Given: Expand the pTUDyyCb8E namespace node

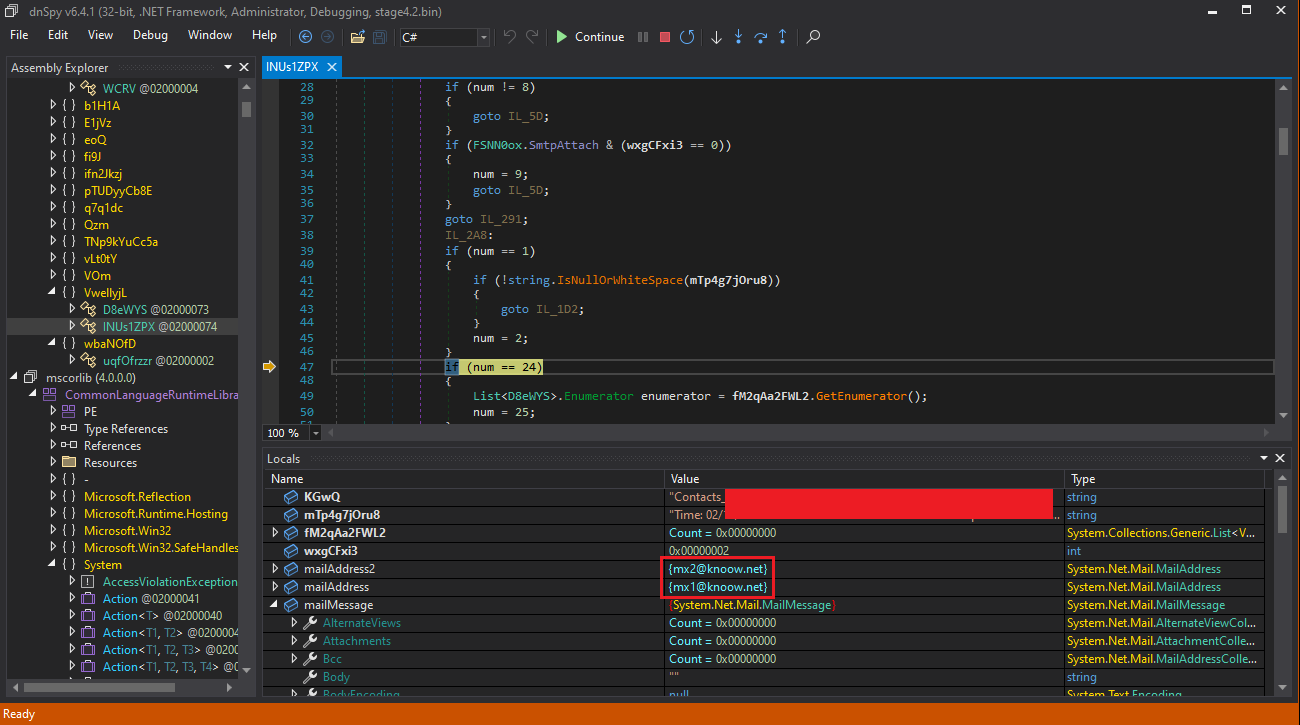Looking at the screenshot, I should point(54,190).
